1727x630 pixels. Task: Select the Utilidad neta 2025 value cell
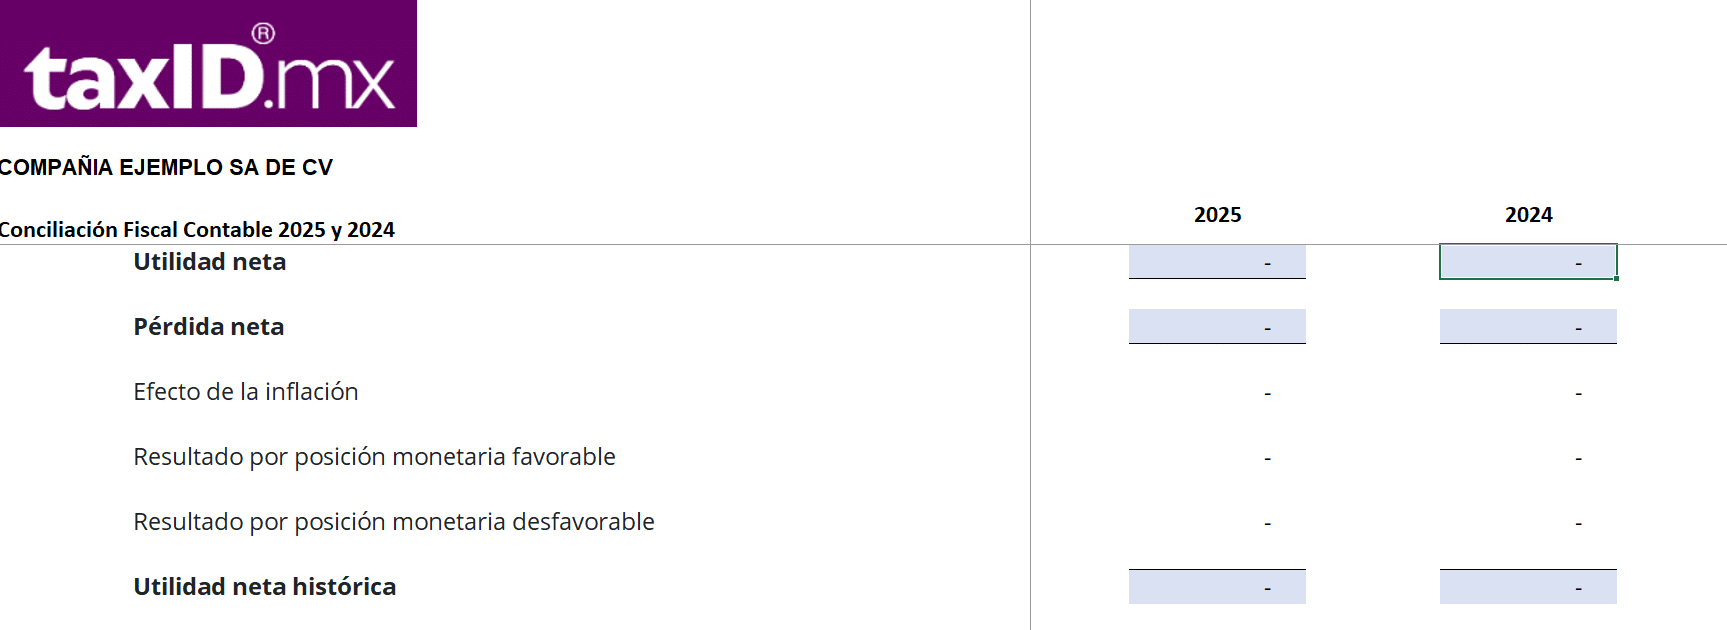(x=1217, y=262)
